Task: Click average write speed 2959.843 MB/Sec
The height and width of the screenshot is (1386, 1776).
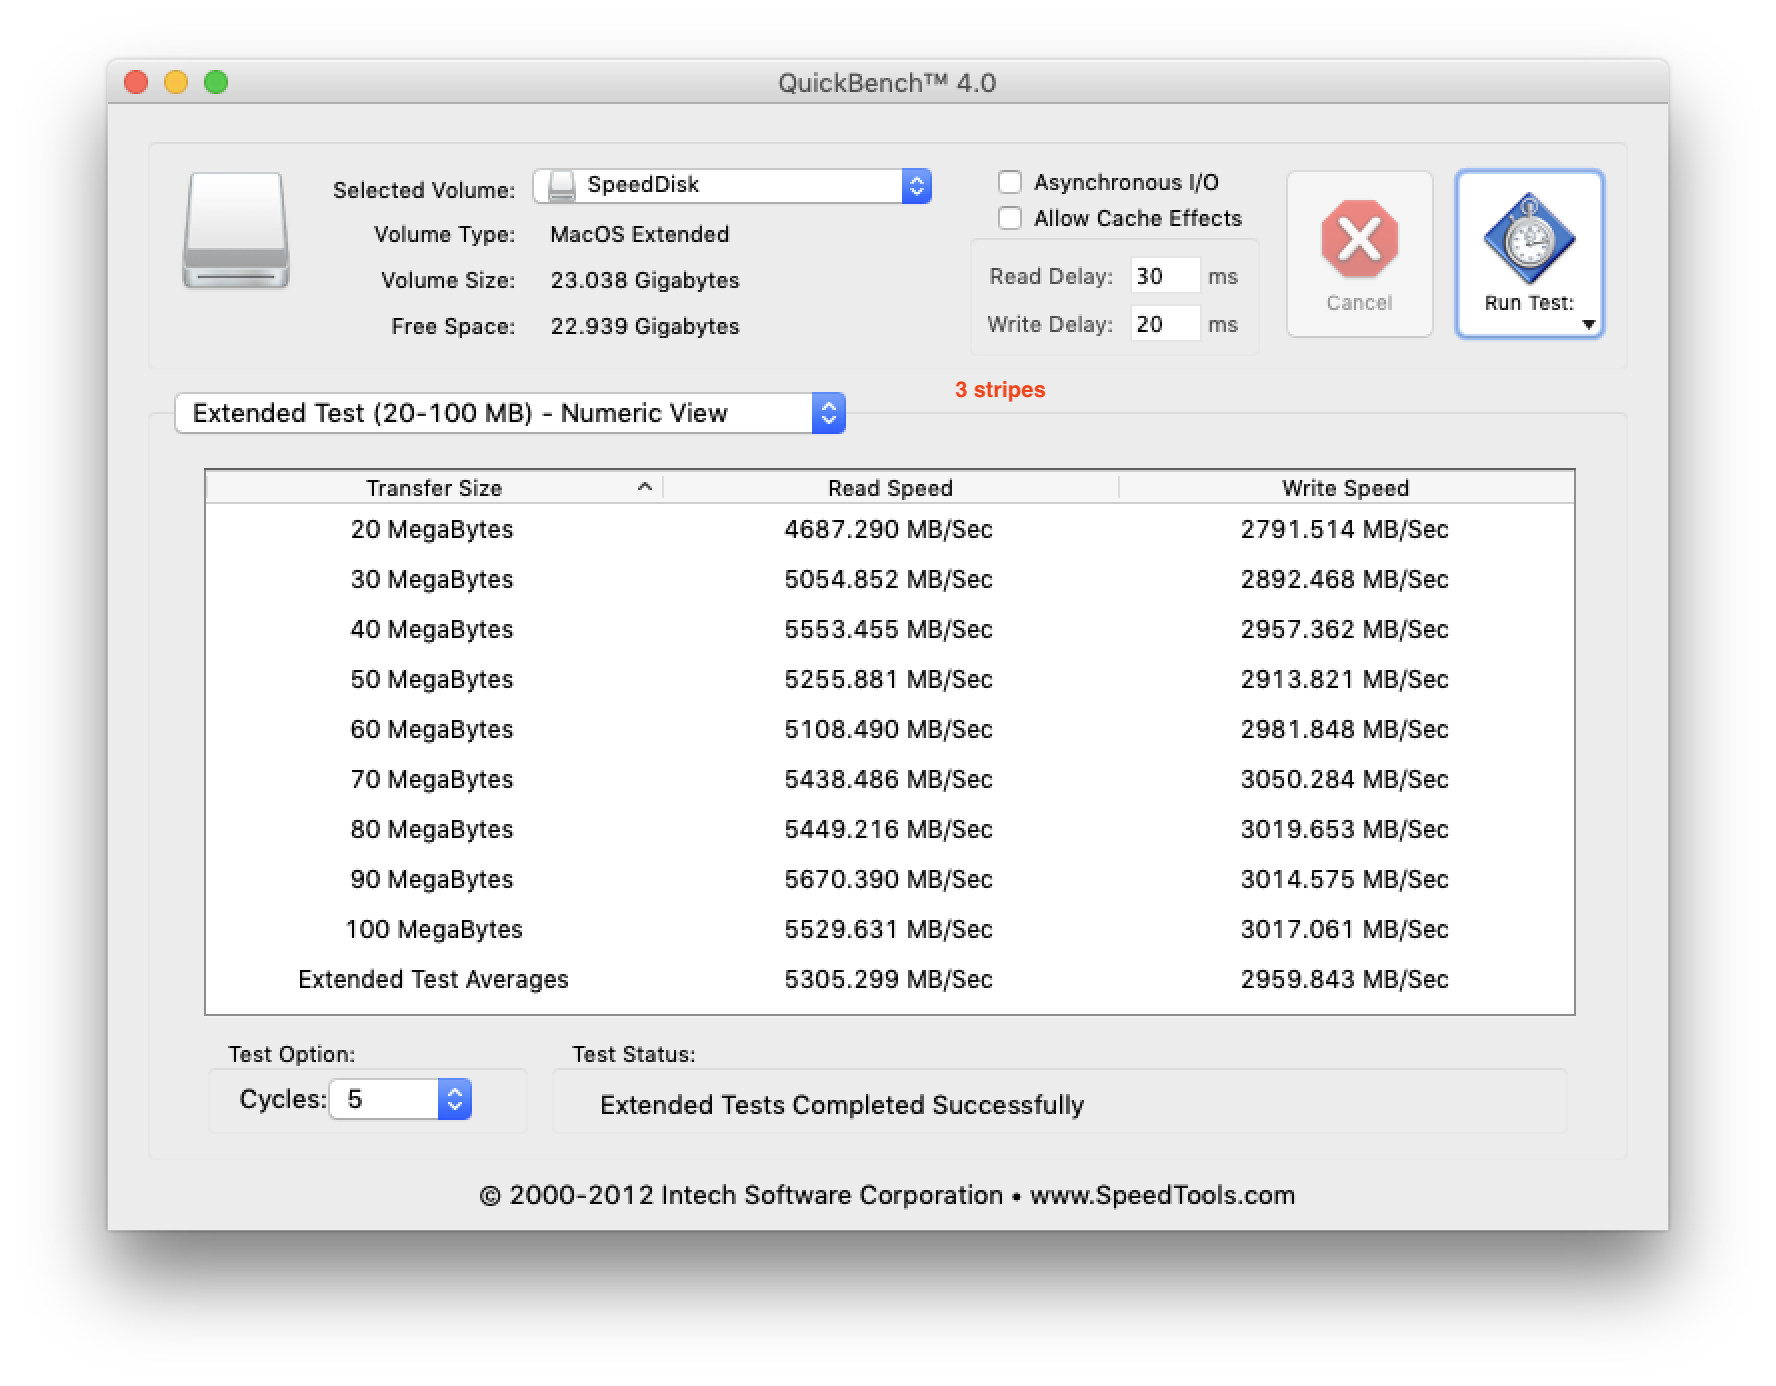Action: (x=1345, y=979)
